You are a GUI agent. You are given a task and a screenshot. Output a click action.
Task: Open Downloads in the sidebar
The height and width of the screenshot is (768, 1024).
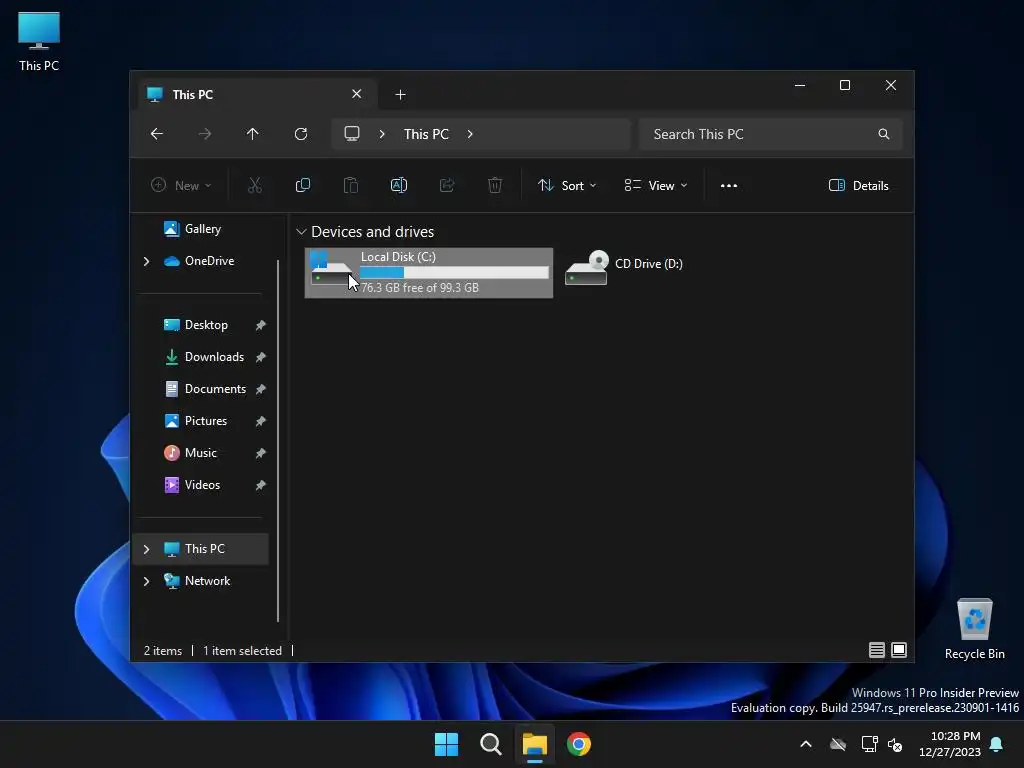tap(214, 357)
